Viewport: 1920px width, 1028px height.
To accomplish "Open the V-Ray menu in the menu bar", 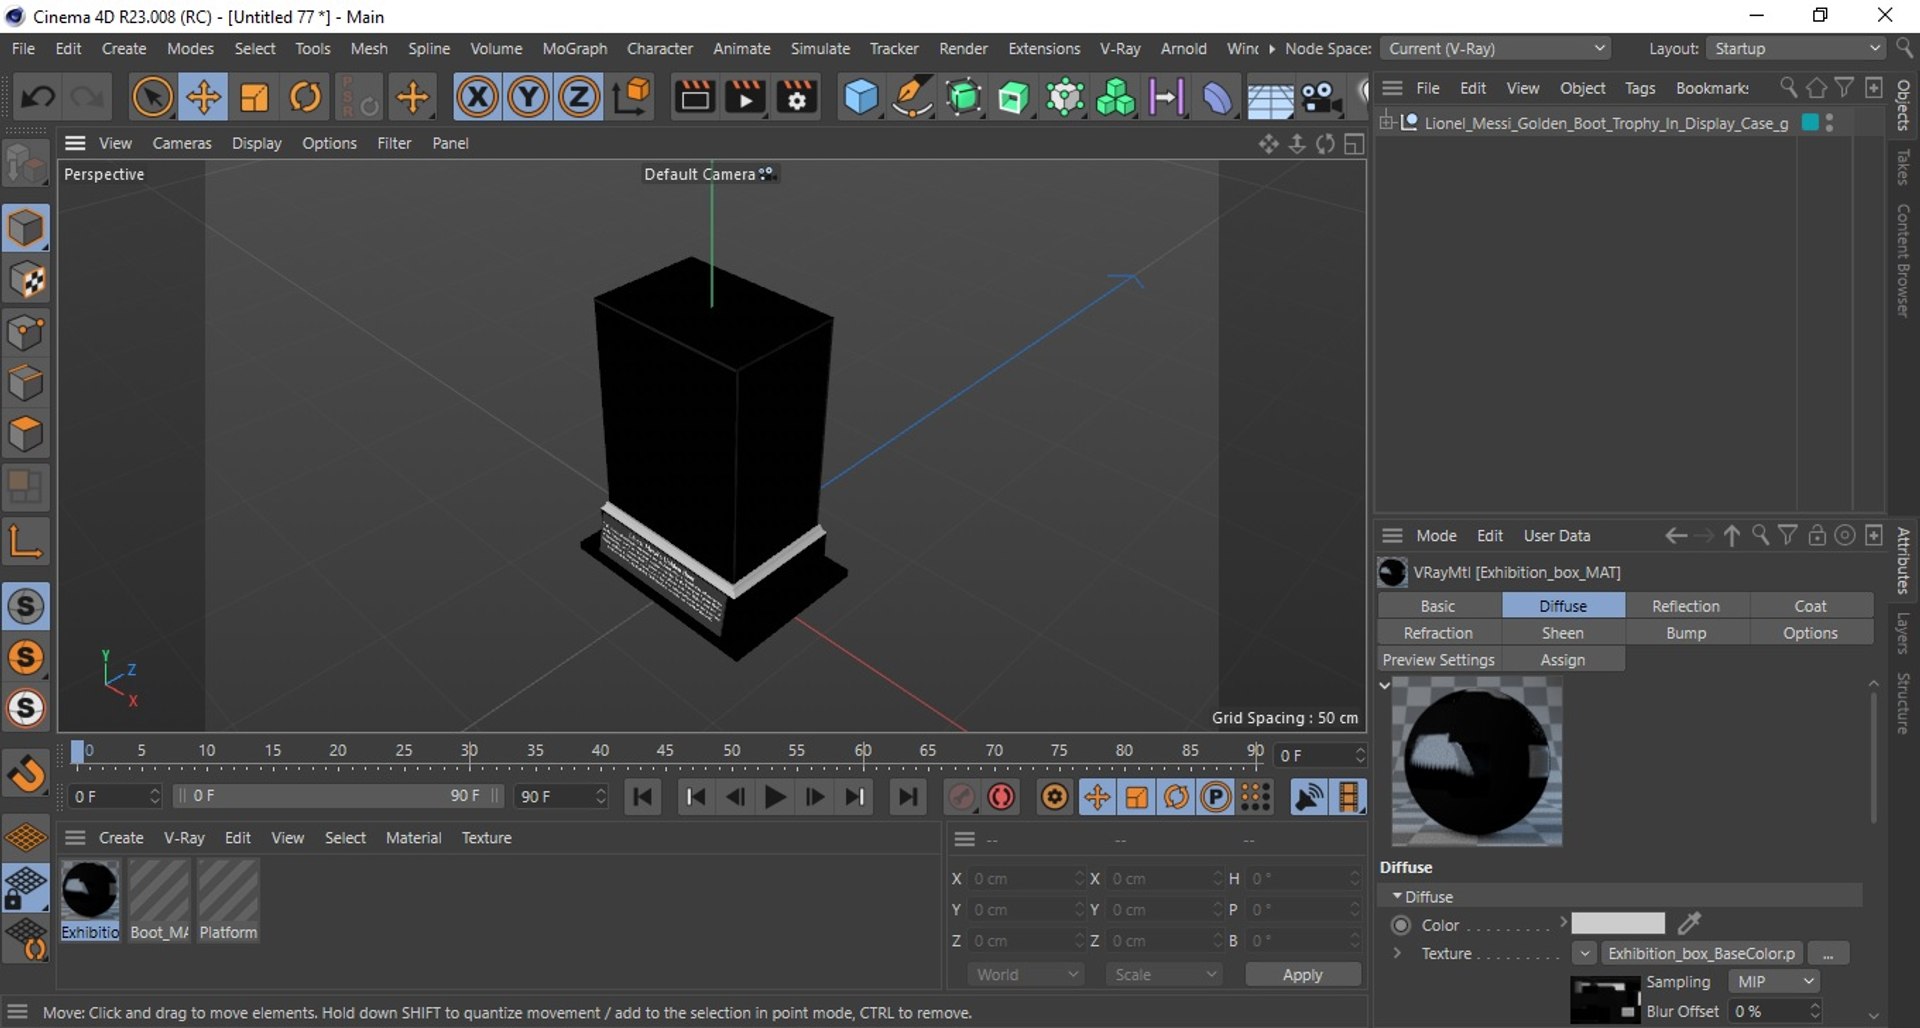I will click(x=1120, y=48).
